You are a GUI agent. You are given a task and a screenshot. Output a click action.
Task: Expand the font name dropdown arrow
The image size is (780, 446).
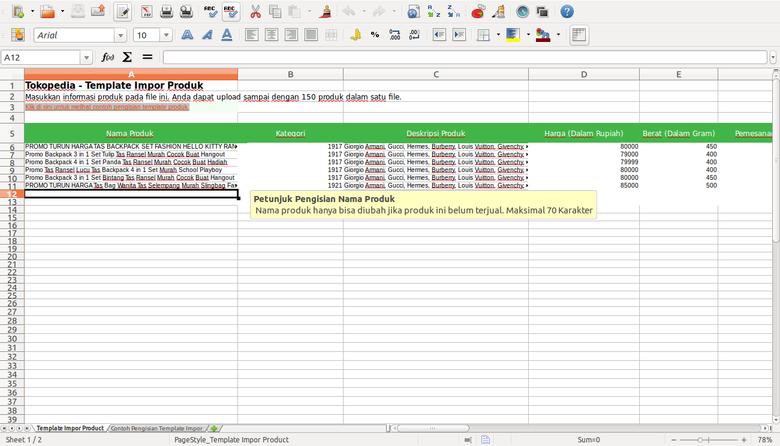tap(120, 35)
